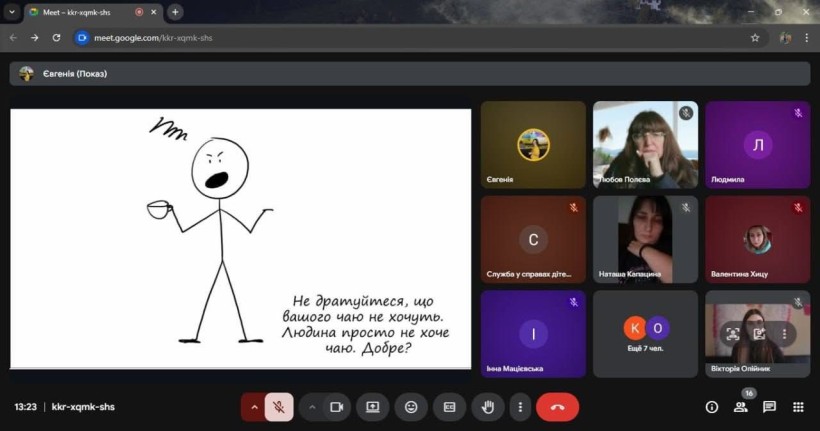
Task: Click the shared stick figure presentation slide
Action: pos(240,238)
